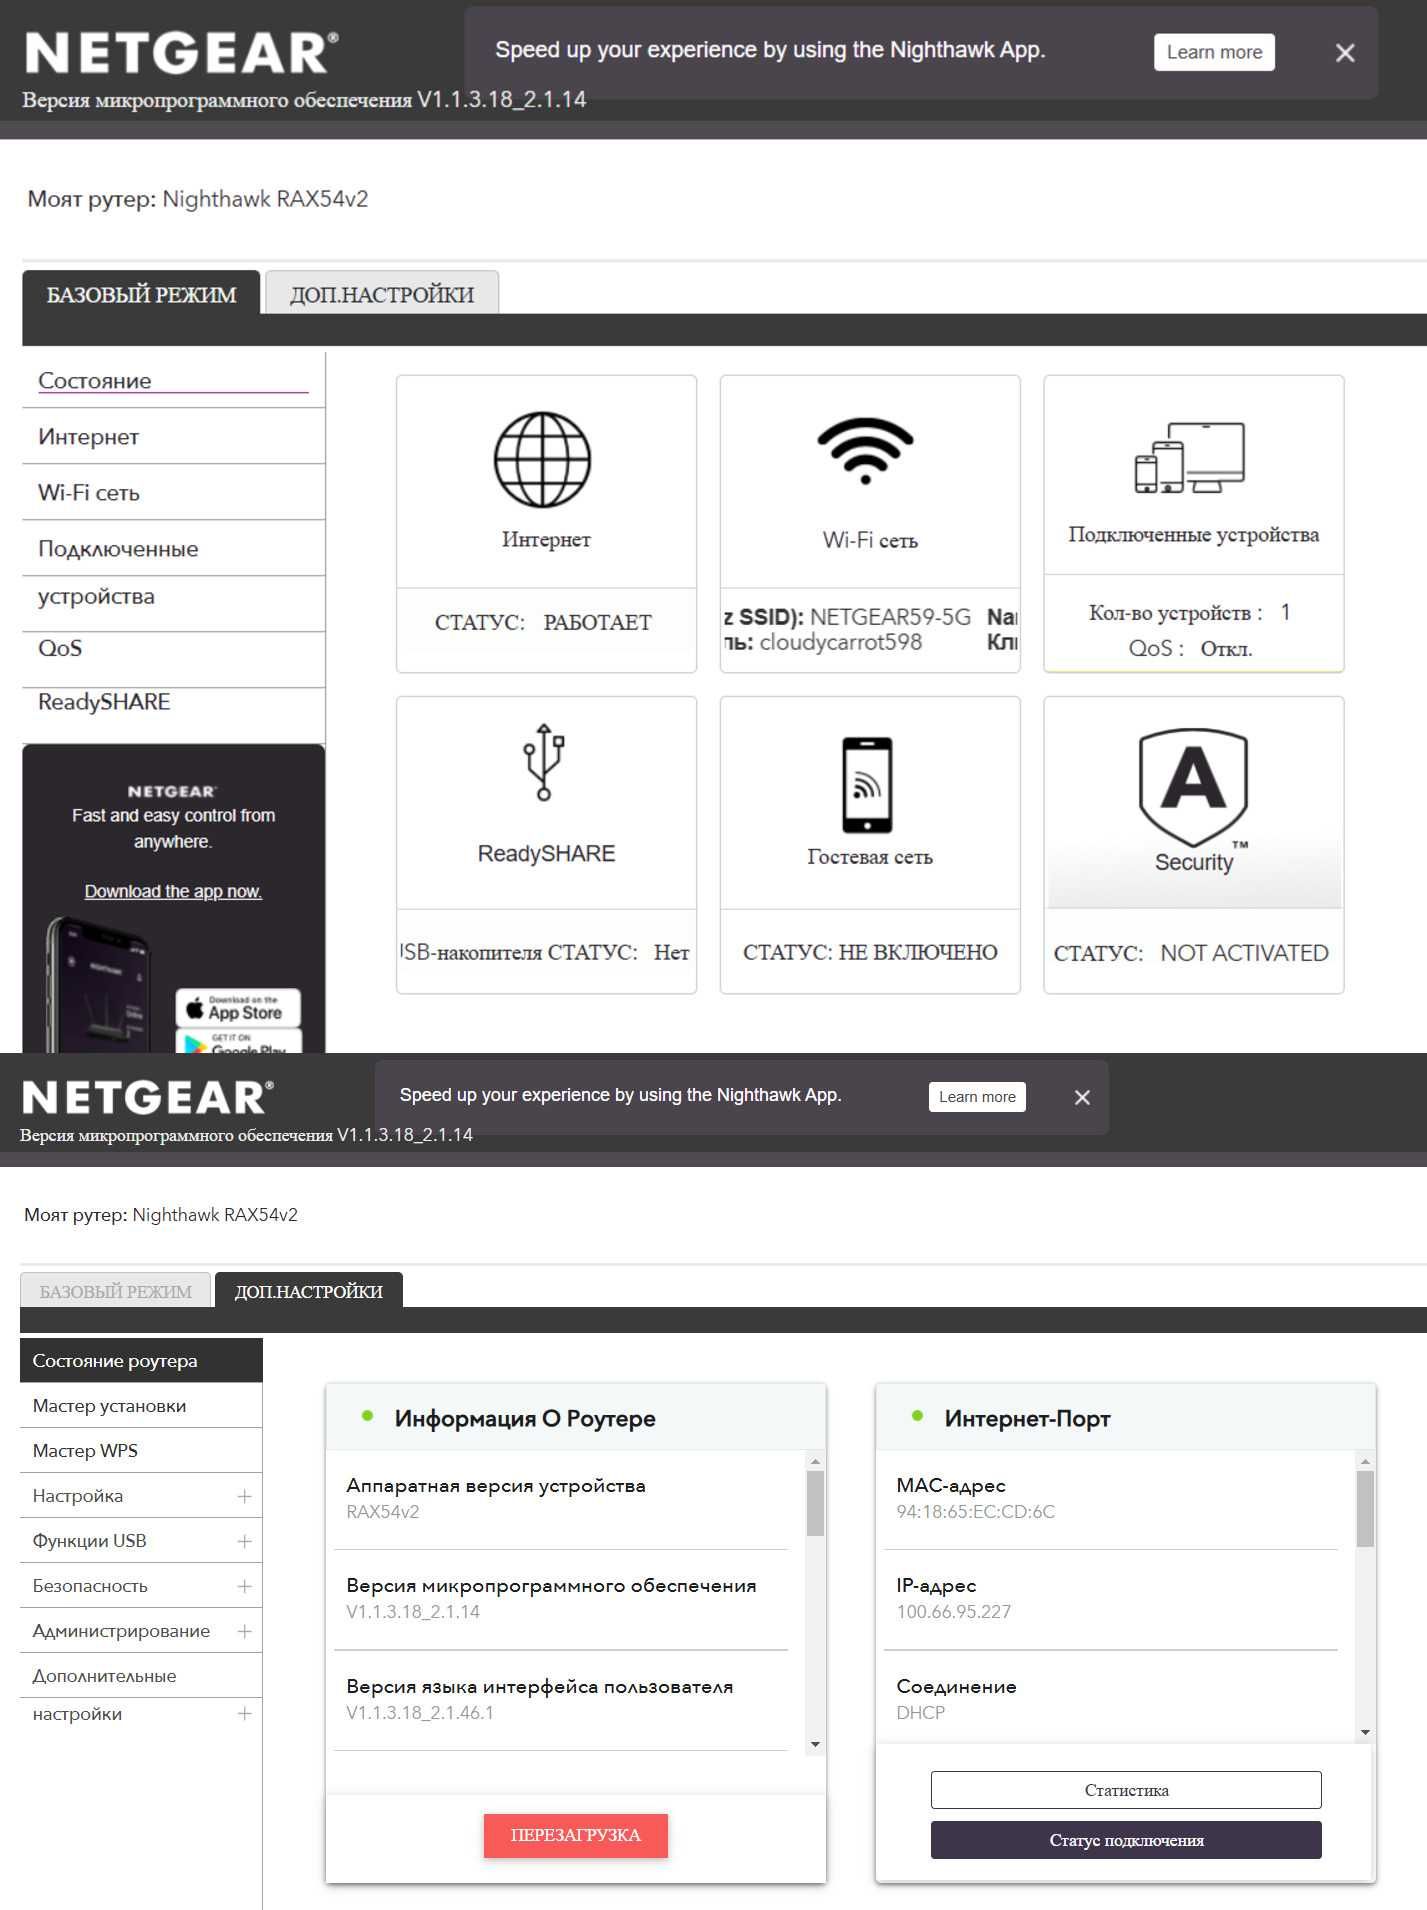Close the Nighthawk App banner in the top screen
Image resolution: width=1427 pixels, height=1910 pixels.
[x=1345, y=53]
